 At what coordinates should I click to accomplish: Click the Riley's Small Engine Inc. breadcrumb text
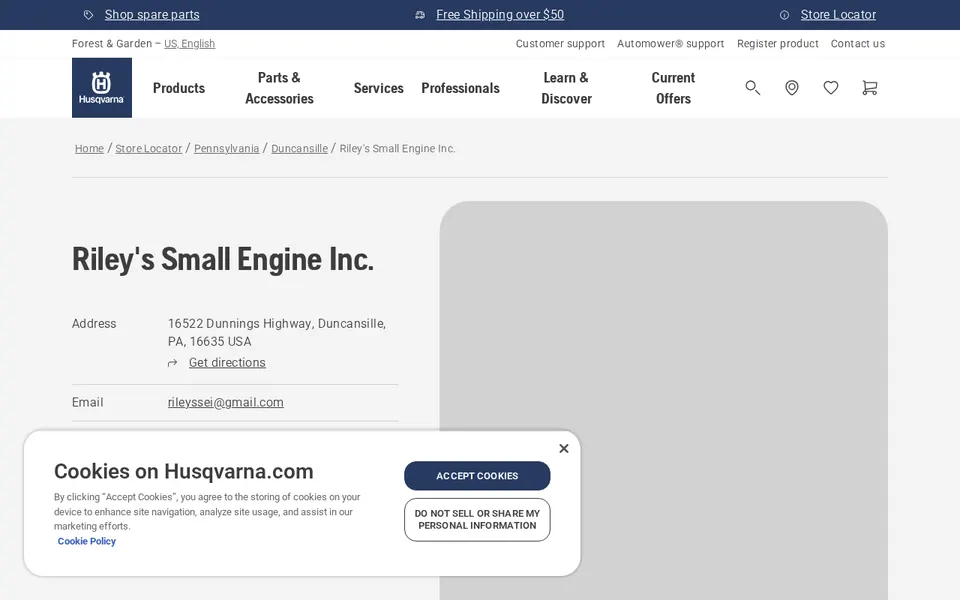click(x=397, y=149)
